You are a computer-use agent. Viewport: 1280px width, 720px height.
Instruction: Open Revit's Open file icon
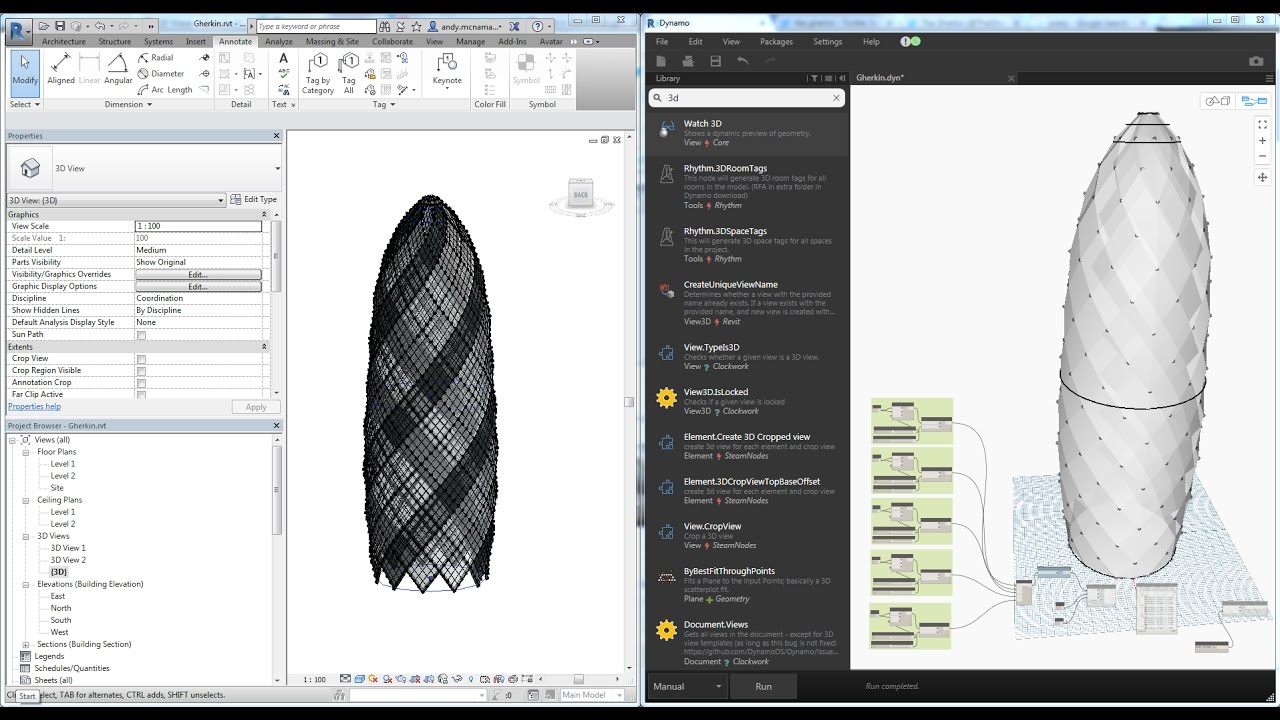tap(46, 26)
